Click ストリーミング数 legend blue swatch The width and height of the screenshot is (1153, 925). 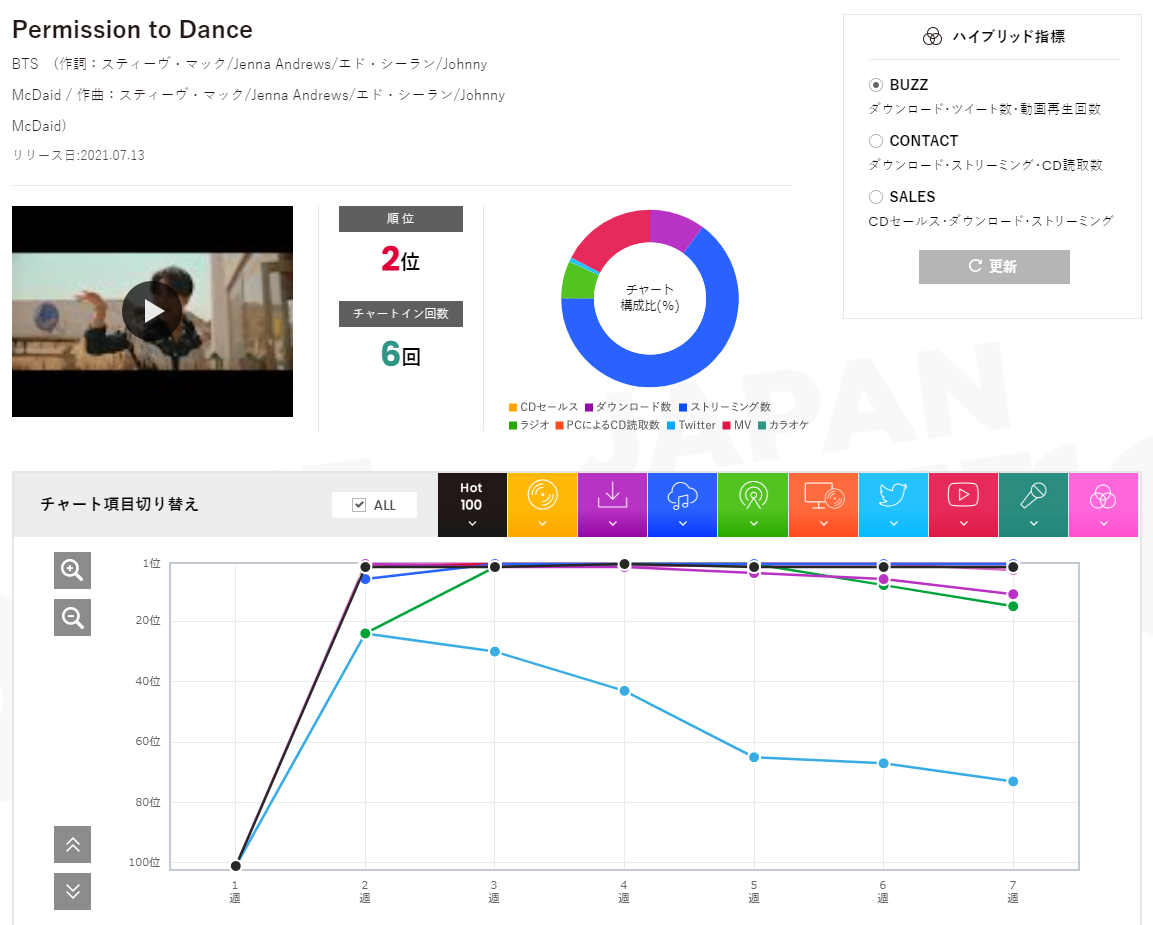click(683, 407)
